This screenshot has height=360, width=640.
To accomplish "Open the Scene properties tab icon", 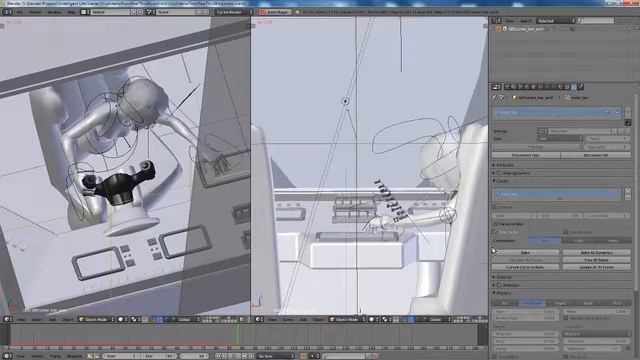I will pyautogui.click(x=520, y=87).
